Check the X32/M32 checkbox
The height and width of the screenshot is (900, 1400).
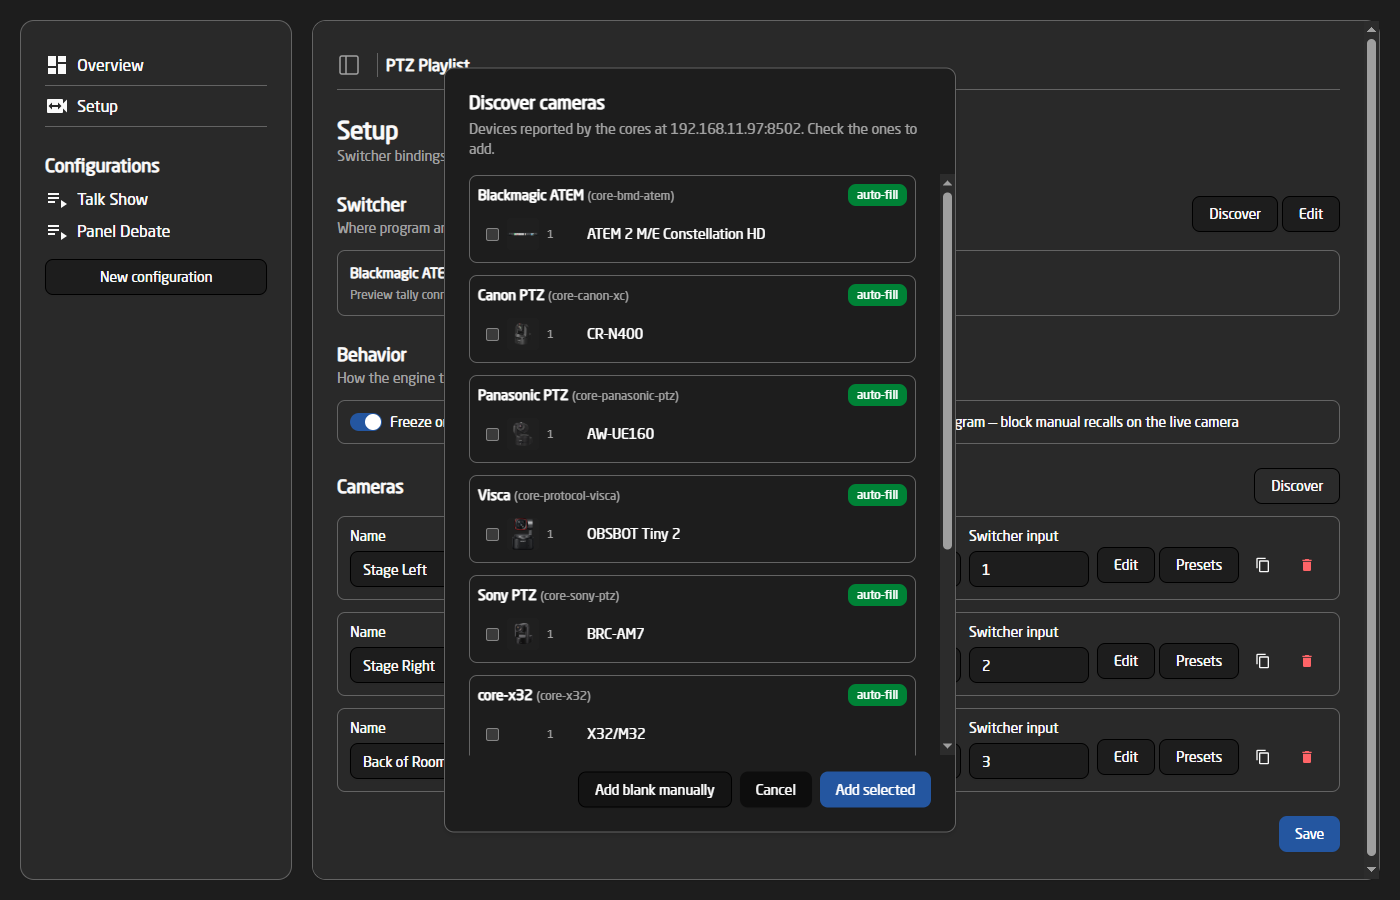coord(492,734)
